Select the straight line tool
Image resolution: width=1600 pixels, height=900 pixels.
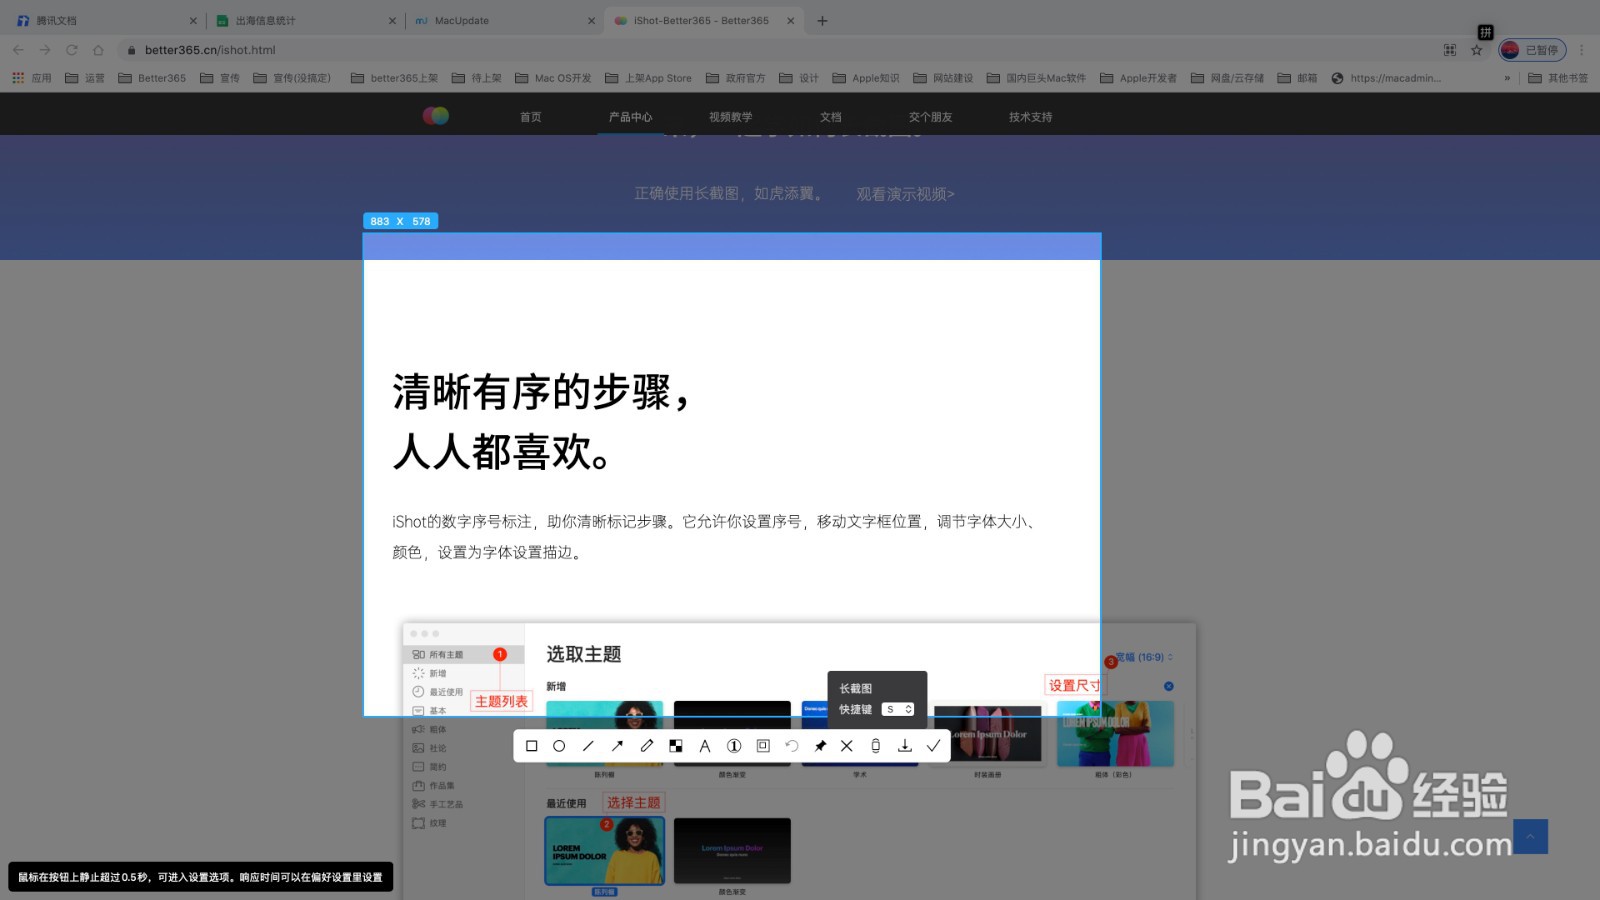click(x=588, y=746)
